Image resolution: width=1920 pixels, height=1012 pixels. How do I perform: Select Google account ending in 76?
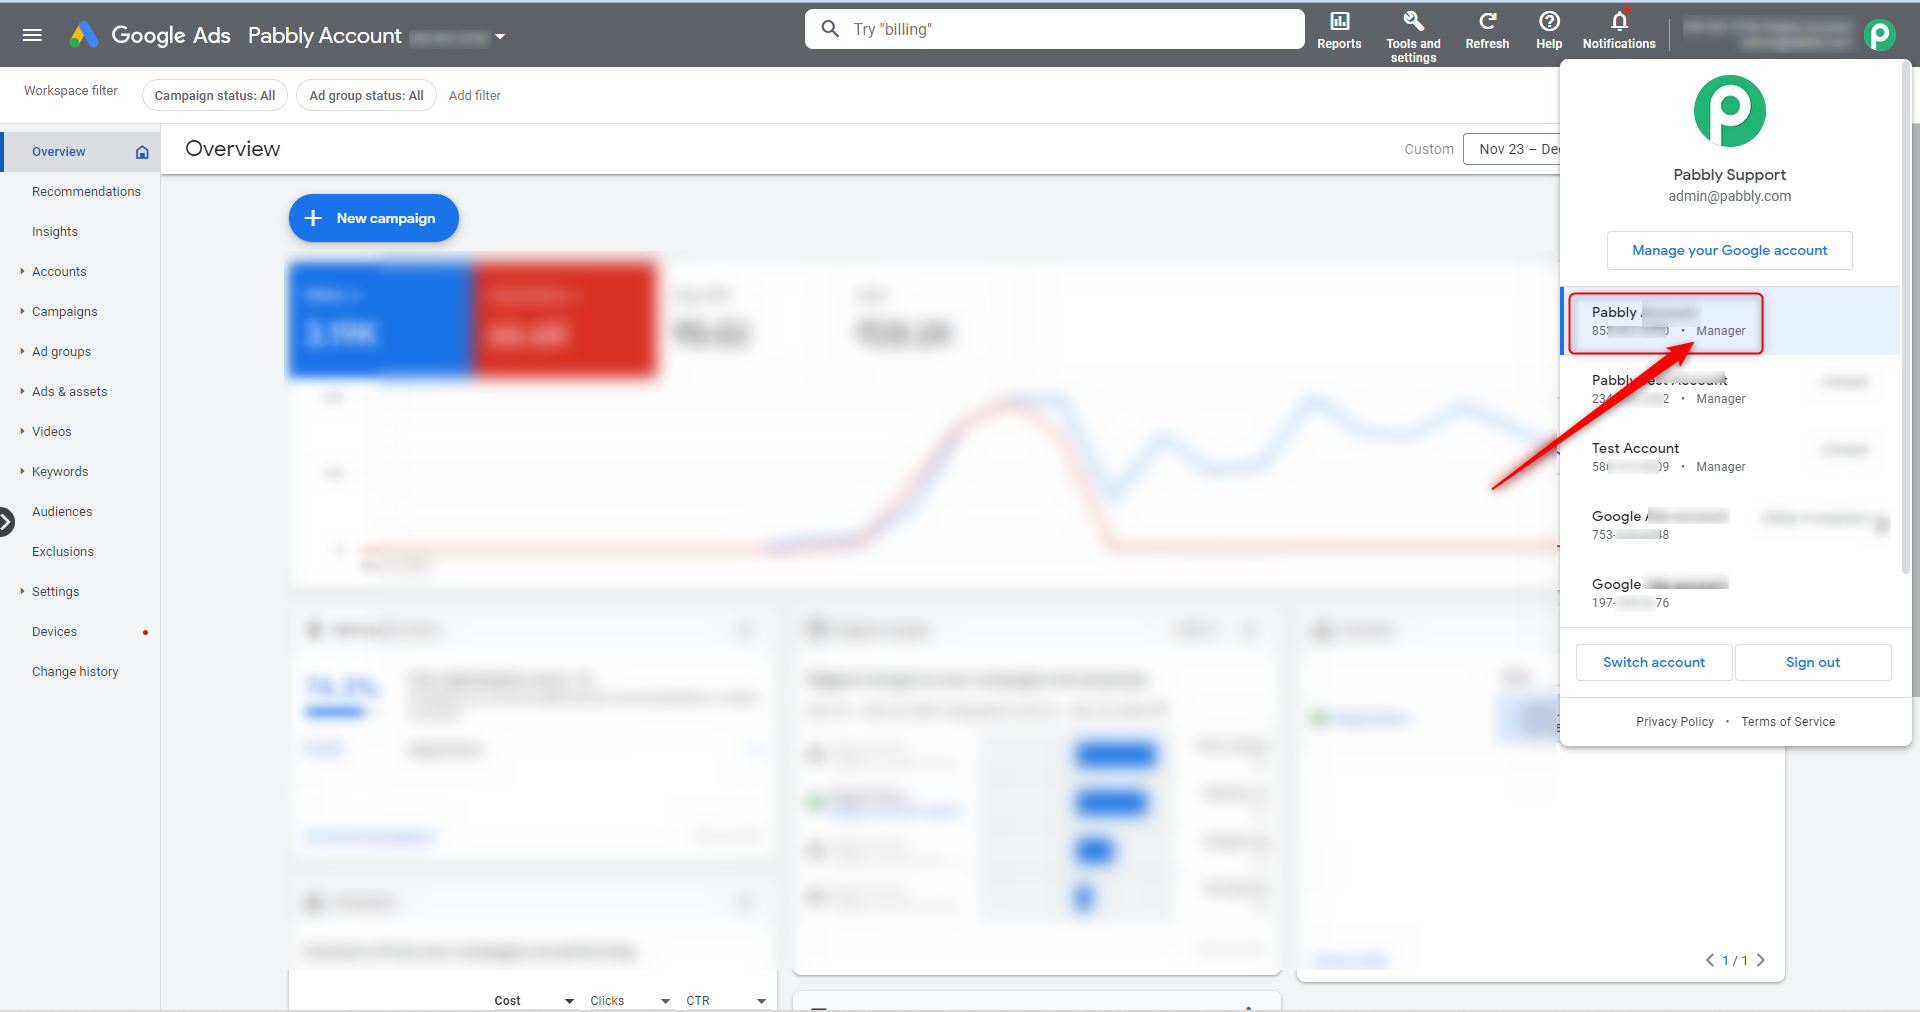pyautogui.click(x=1731, y=593)
